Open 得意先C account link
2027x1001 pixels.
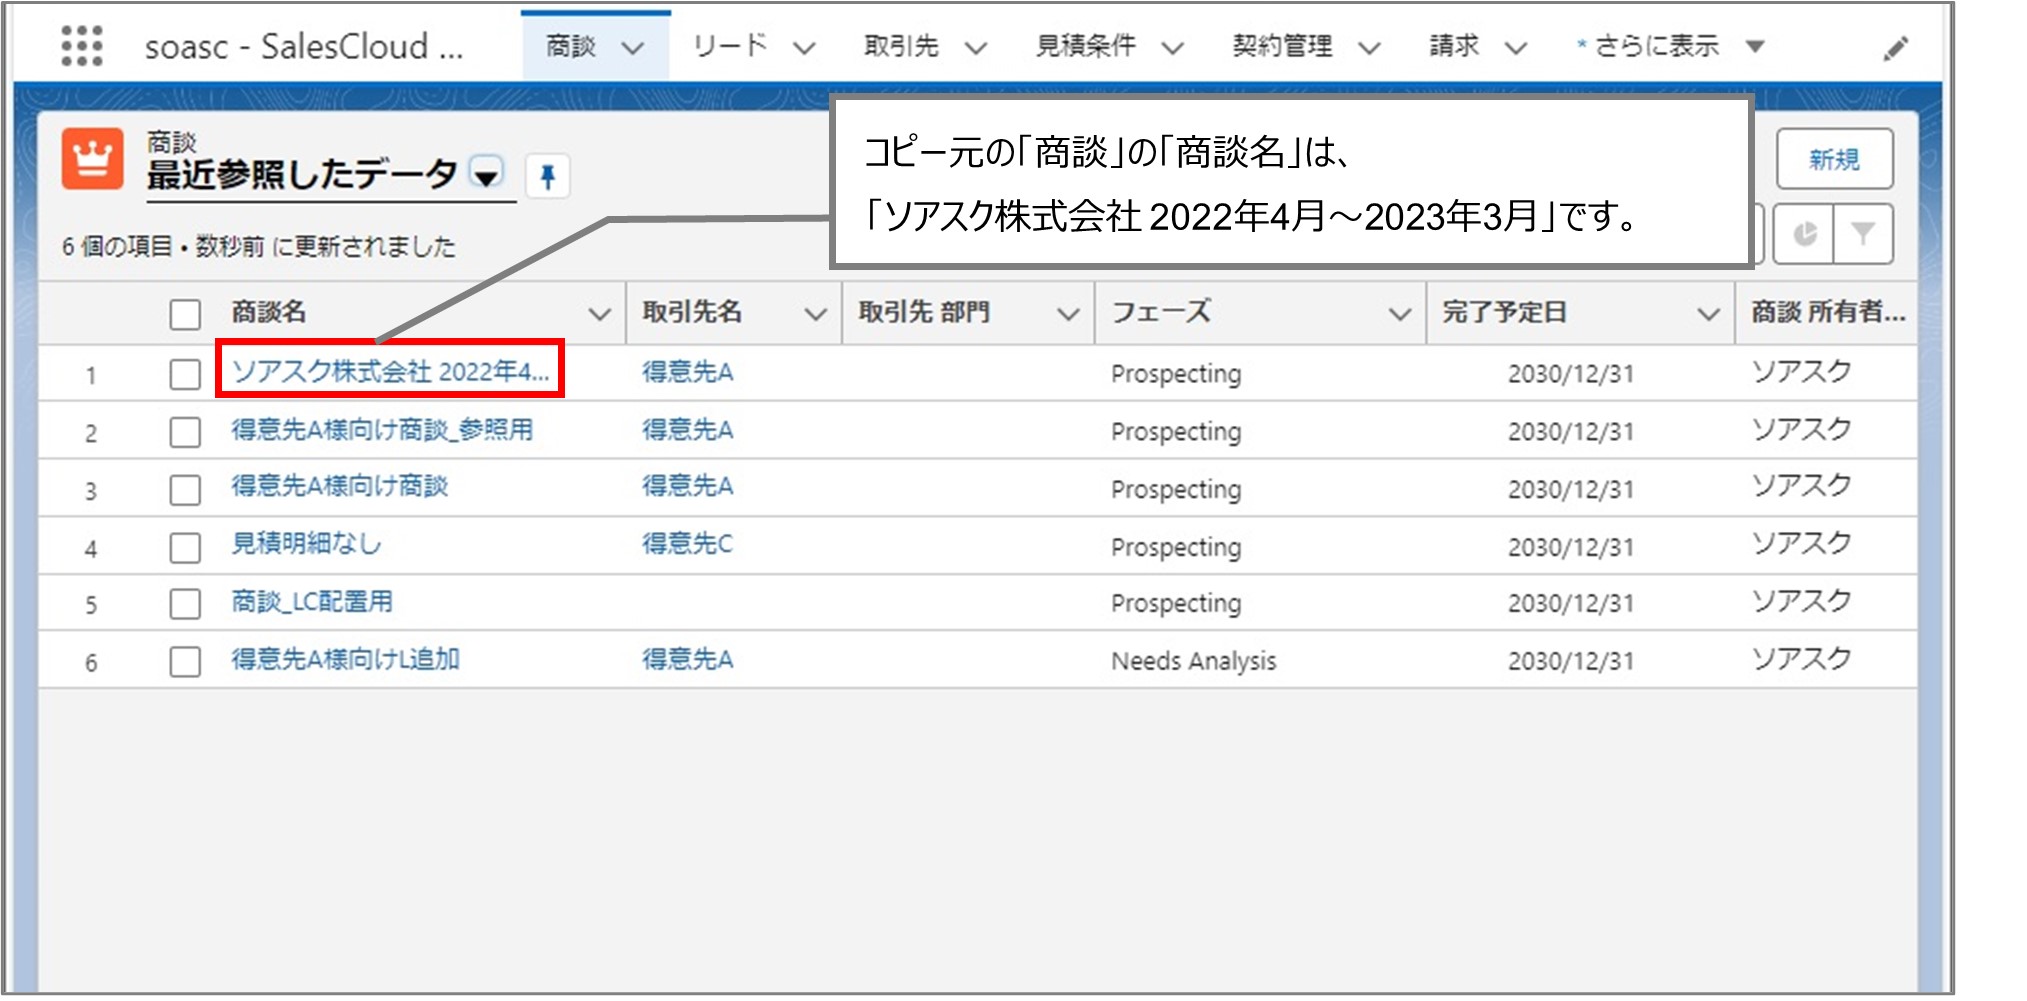pyautogui.click(x=687, y=544)
